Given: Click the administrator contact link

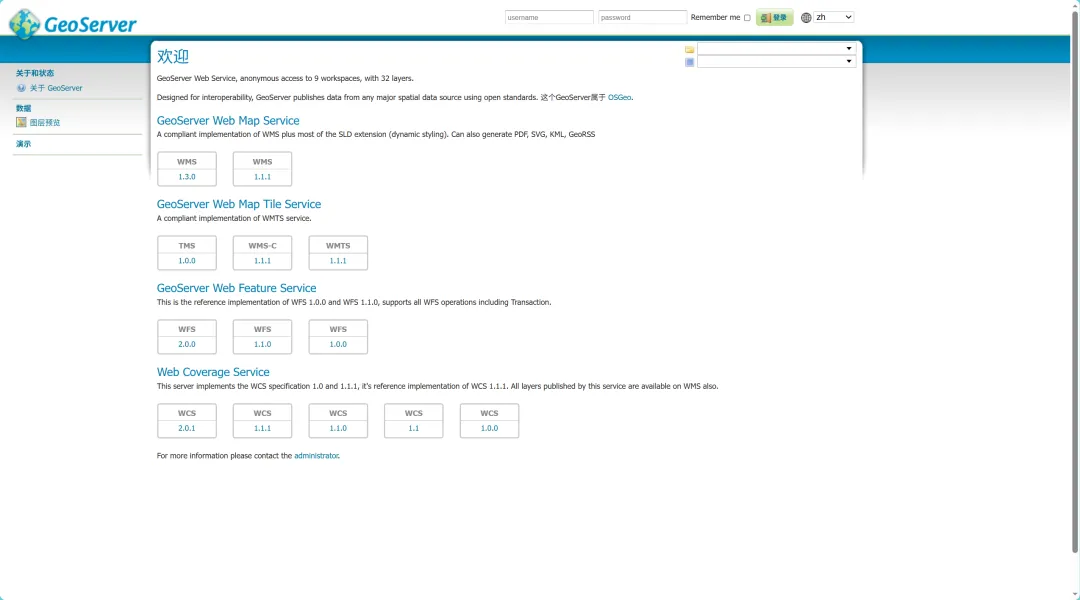Looking at the screenshot, I should tap(316, 456).
